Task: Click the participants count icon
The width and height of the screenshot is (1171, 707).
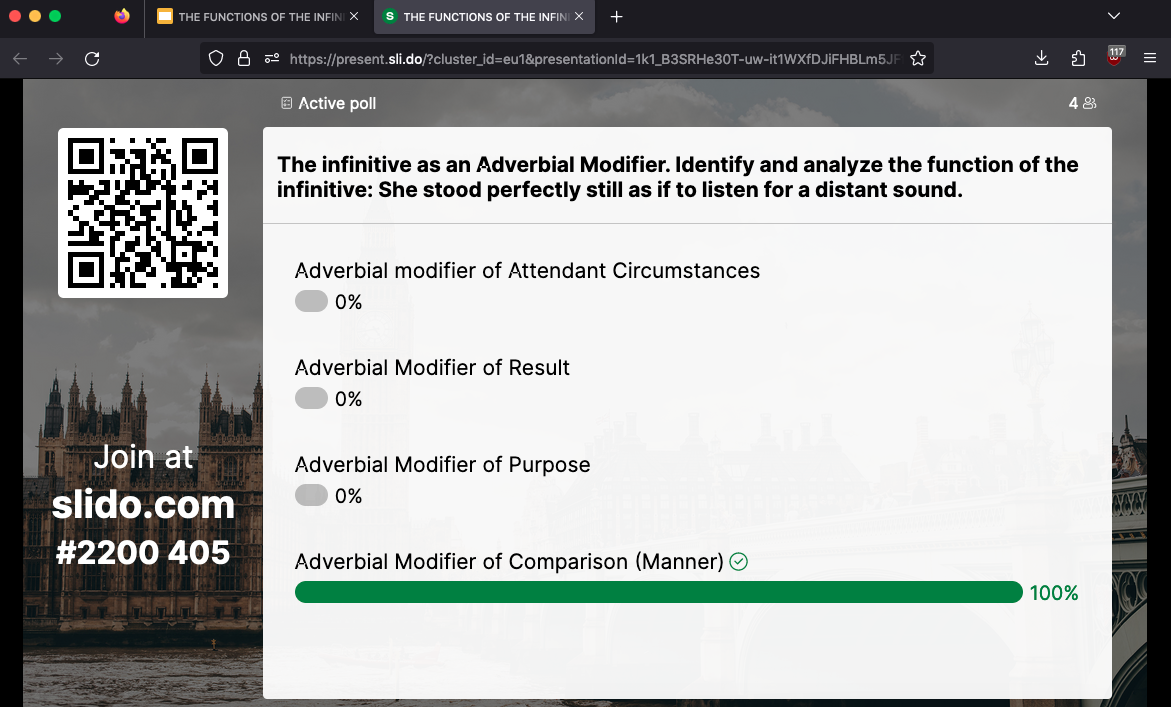Action: (1090, 103)
